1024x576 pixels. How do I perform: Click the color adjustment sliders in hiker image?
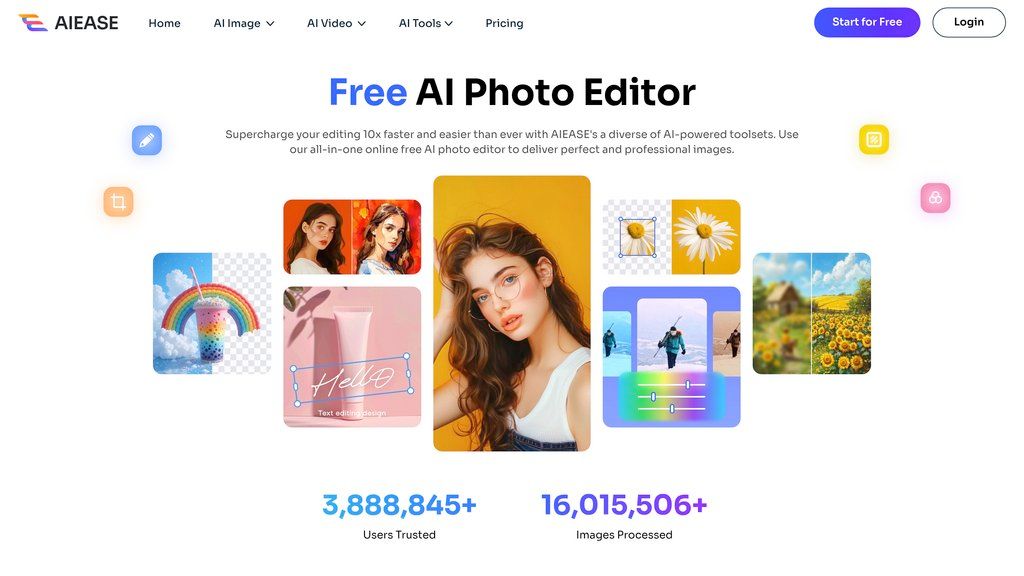coord(671,397)
